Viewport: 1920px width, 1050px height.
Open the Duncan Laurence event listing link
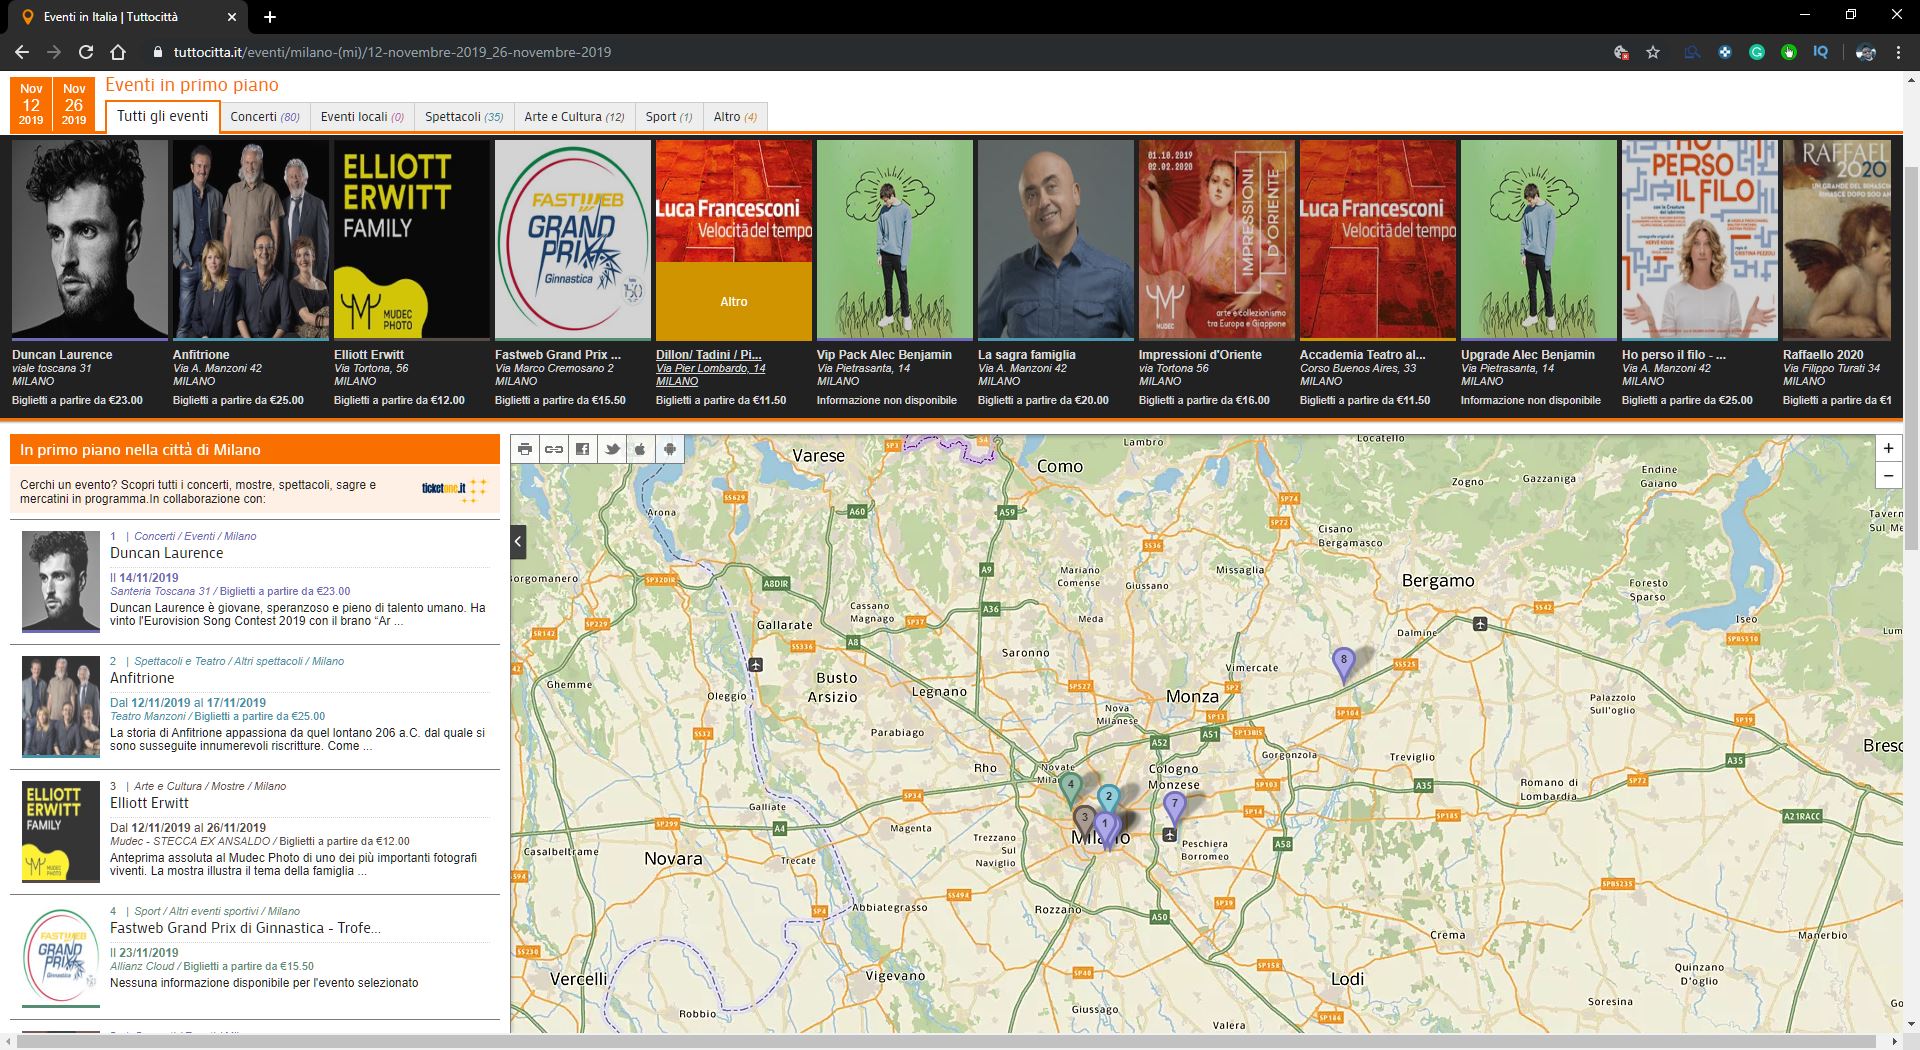167,553
